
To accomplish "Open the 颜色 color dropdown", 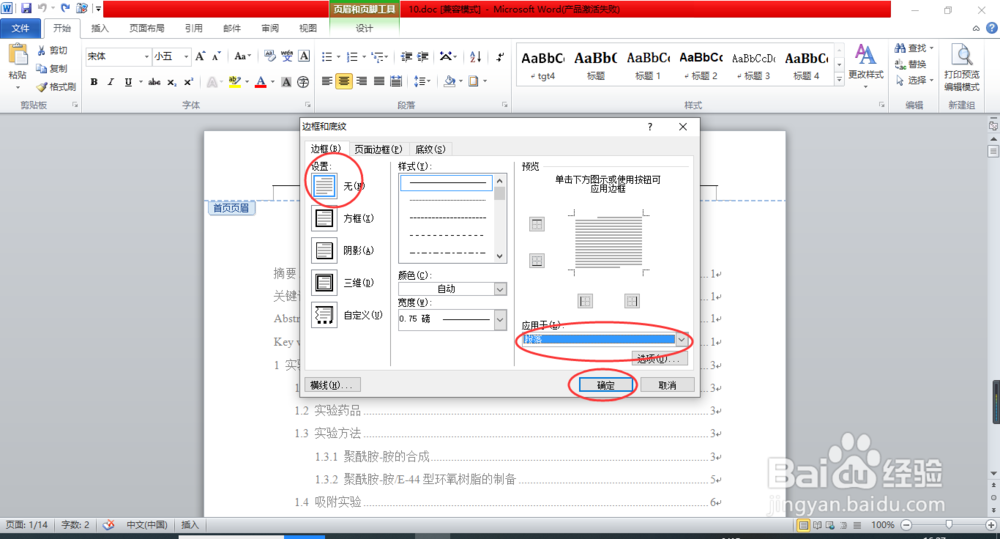I will click(x=500, y=289).
